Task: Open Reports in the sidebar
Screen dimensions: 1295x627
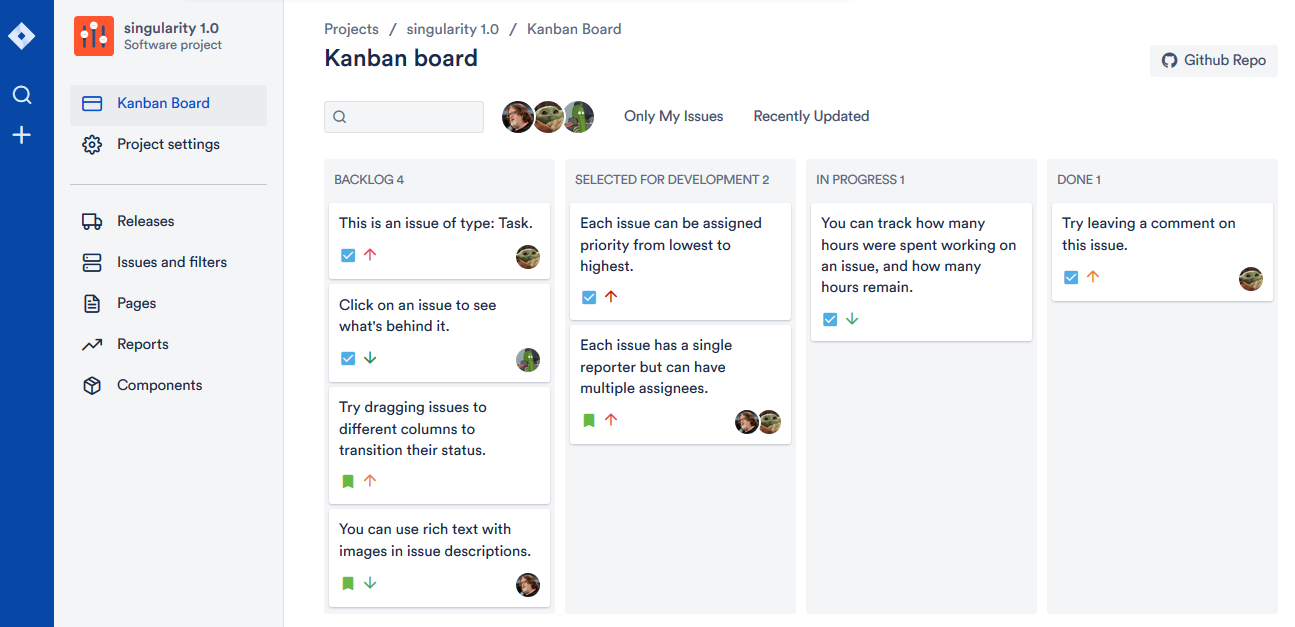Action: coord(142,344)
